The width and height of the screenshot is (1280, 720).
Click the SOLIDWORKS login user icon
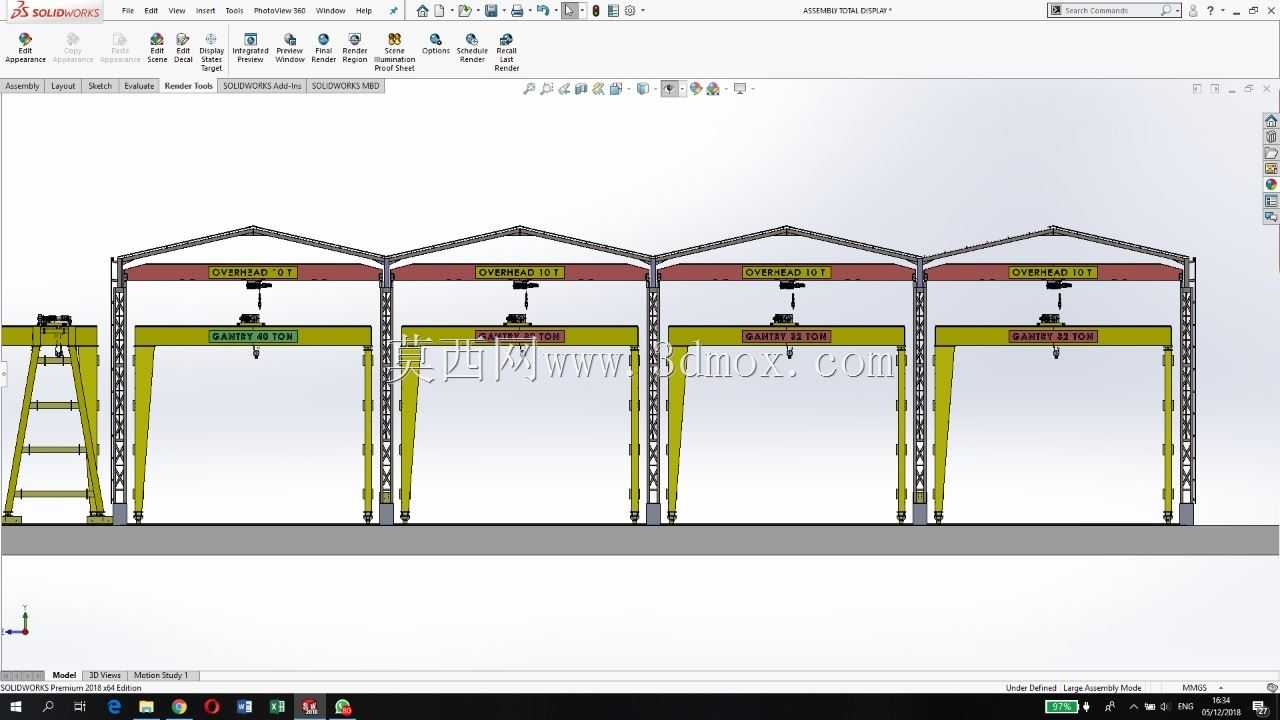tap(1193, 11)
